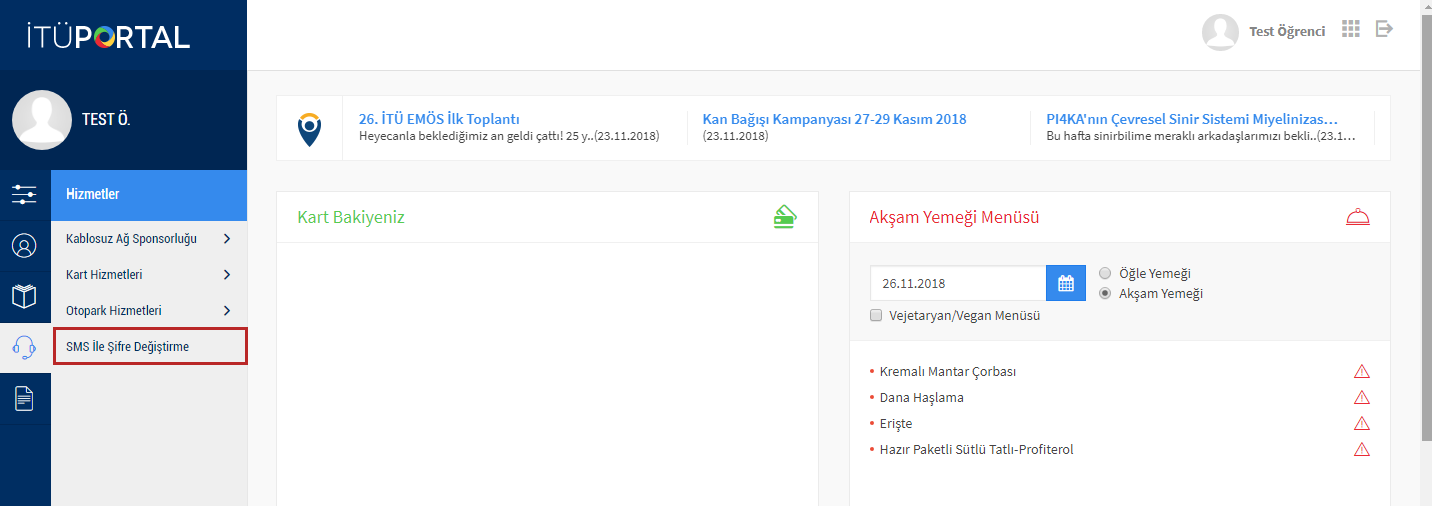Screen dimensions: 1432x506
Task: Click the headset support sidebar icon
Action: (x=24, y=347)
